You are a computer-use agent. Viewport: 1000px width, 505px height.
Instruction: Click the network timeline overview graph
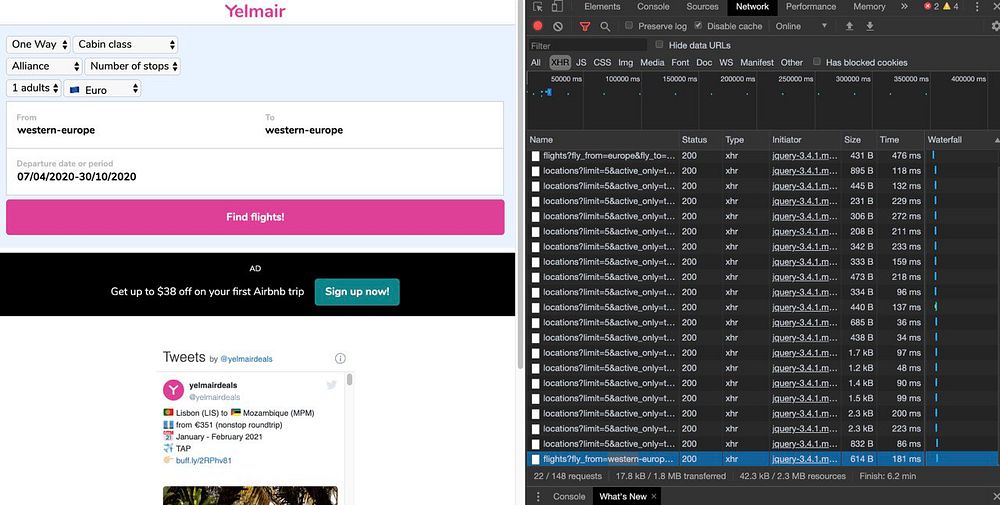(x=763, y=101)
